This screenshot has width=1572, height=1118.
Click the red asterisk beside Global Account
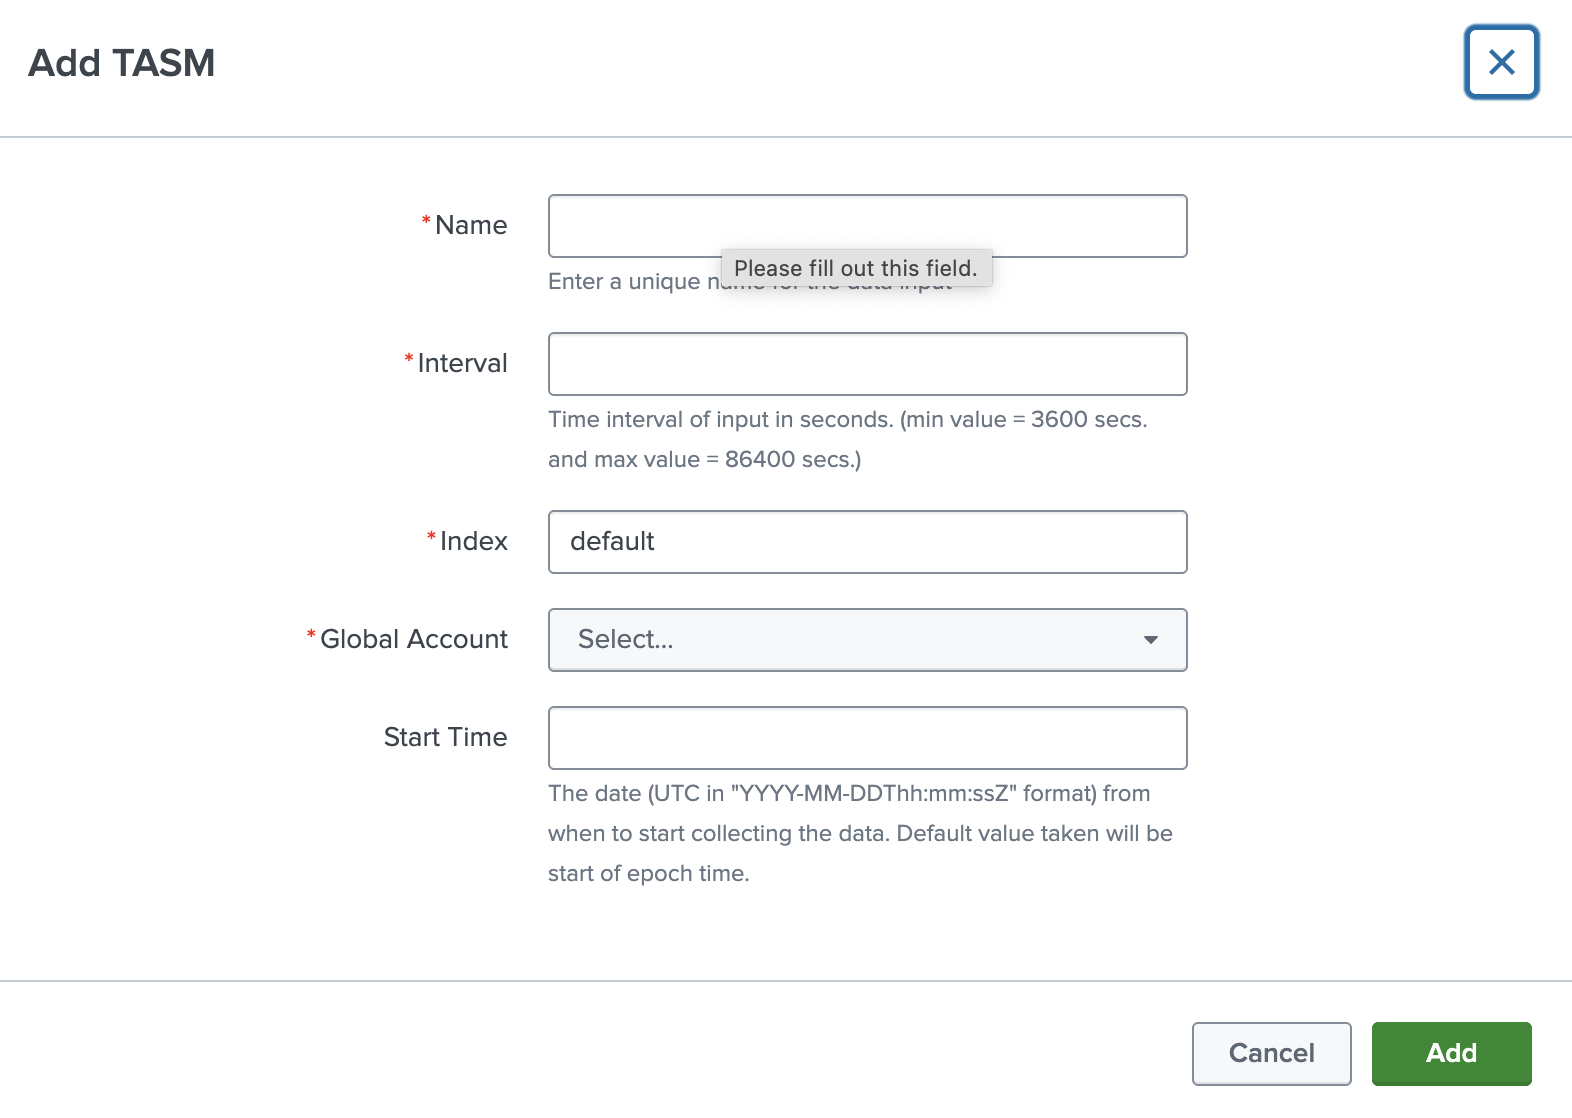311,636
